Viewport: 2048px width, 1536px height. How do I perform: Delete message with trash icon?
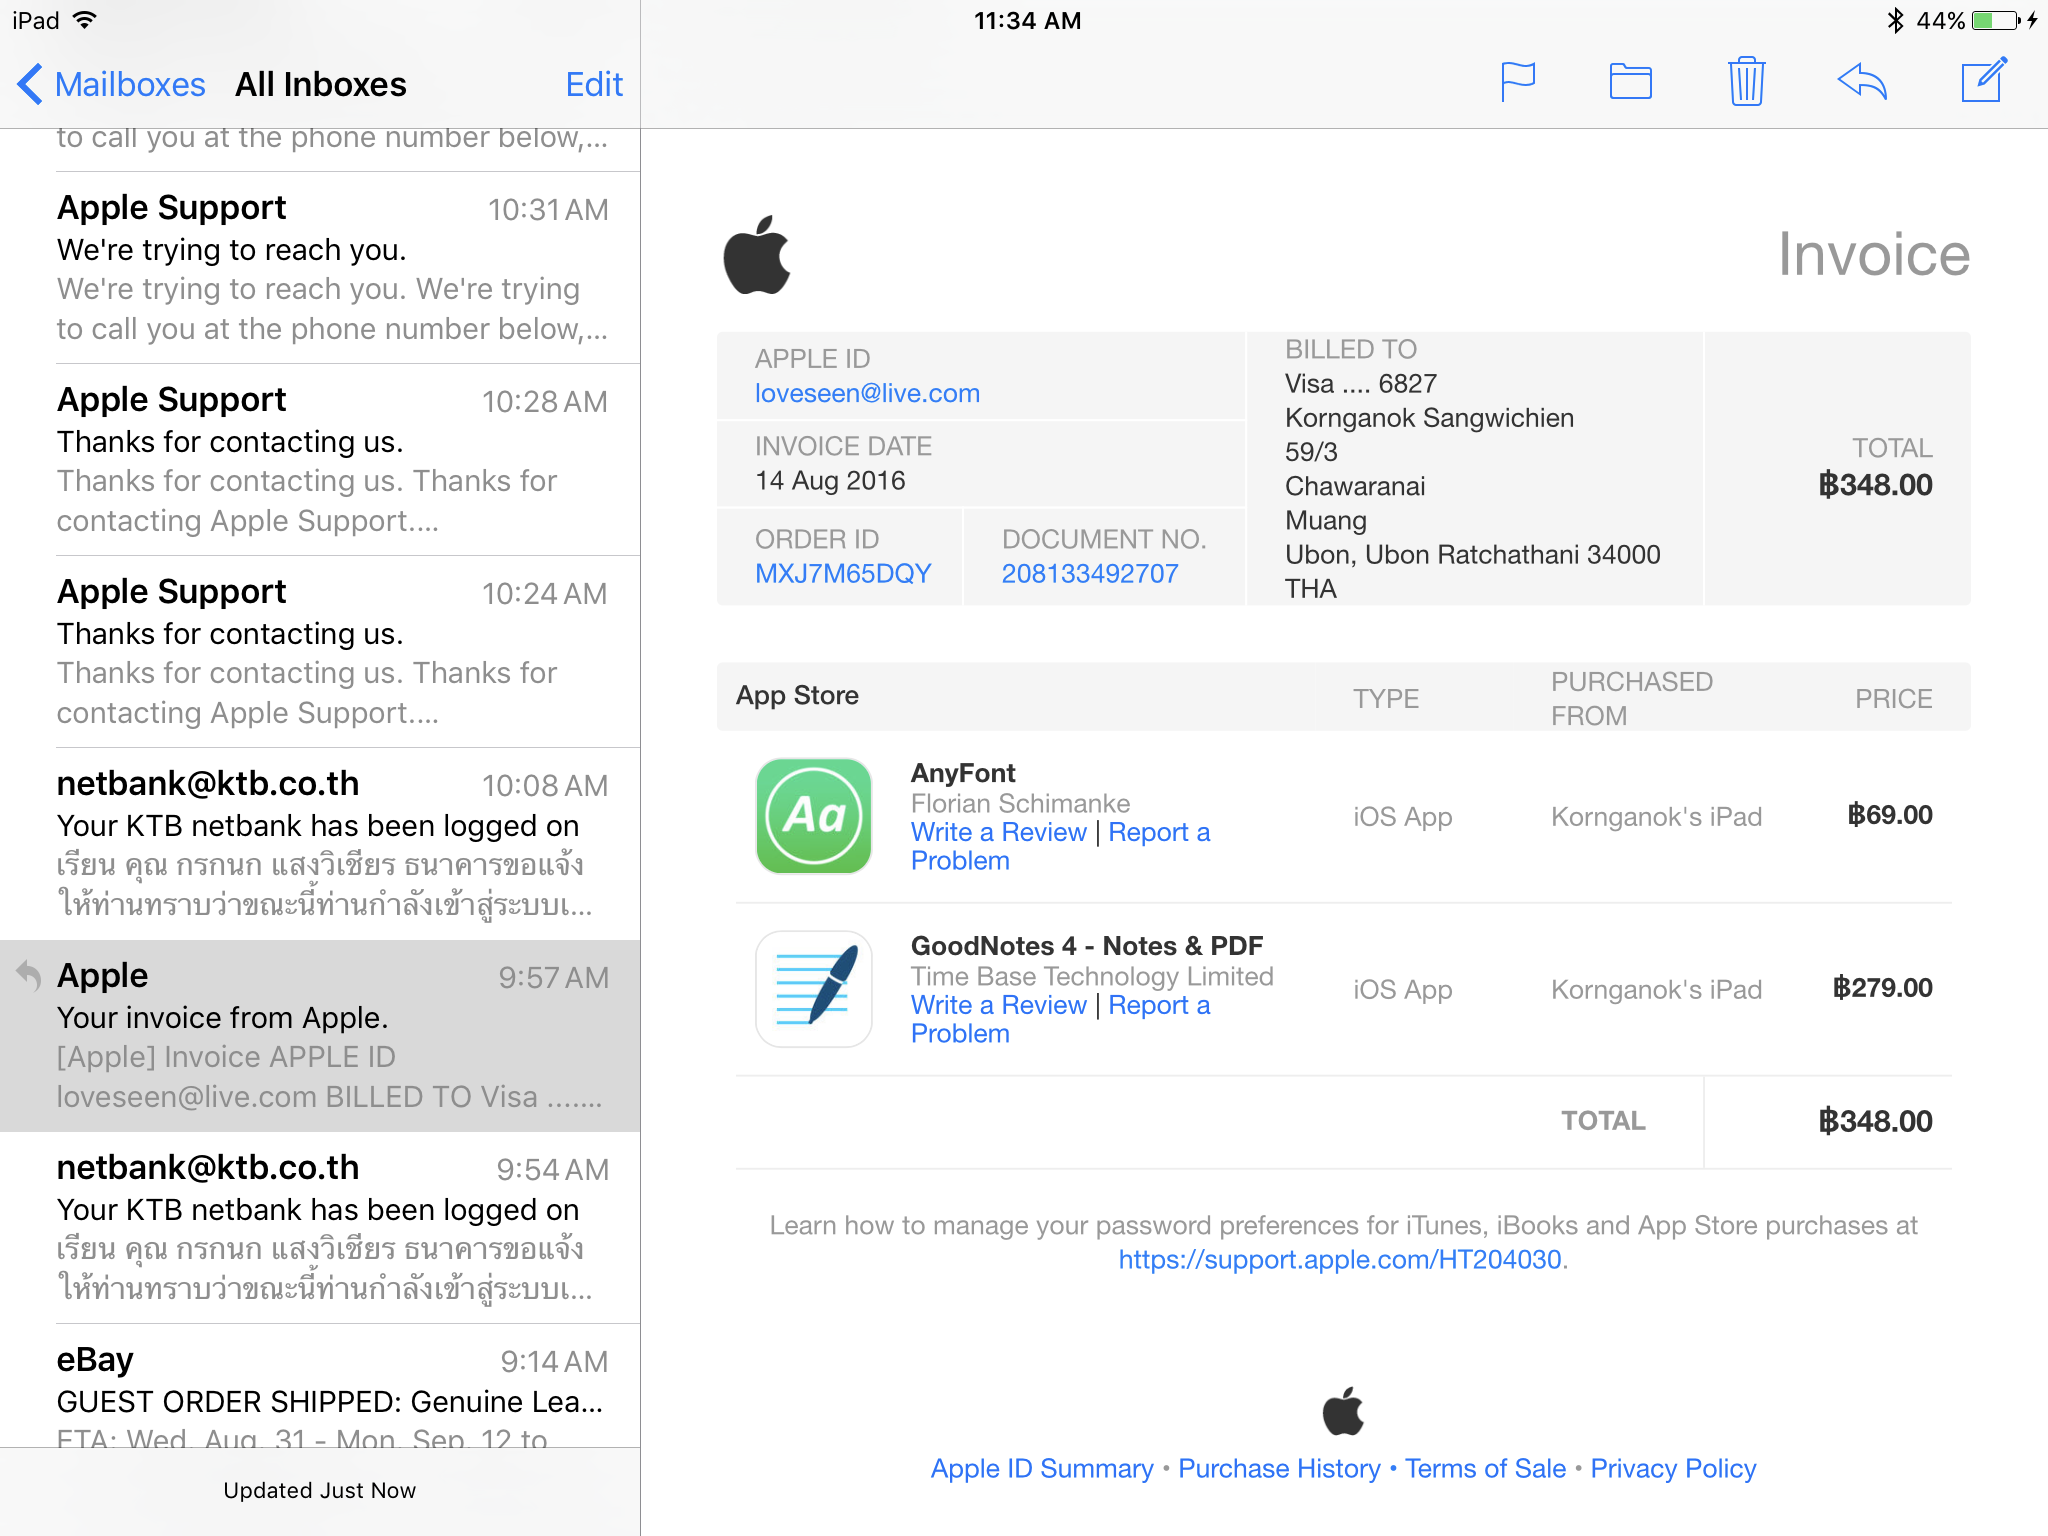point(1746,81)
